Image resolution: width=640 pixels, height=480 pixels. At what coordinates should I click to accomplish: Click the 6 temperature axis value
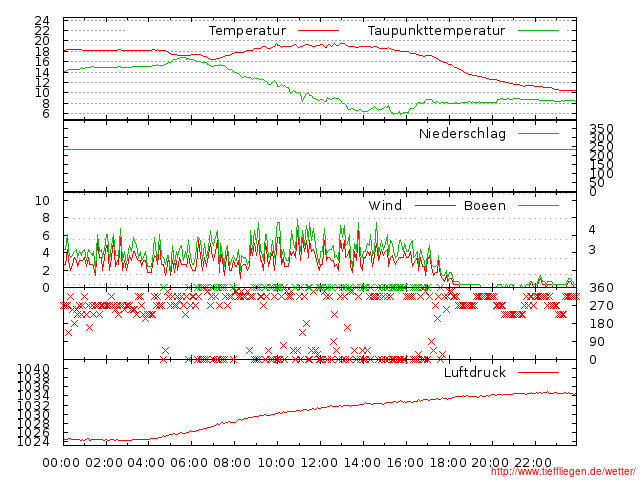46,113
